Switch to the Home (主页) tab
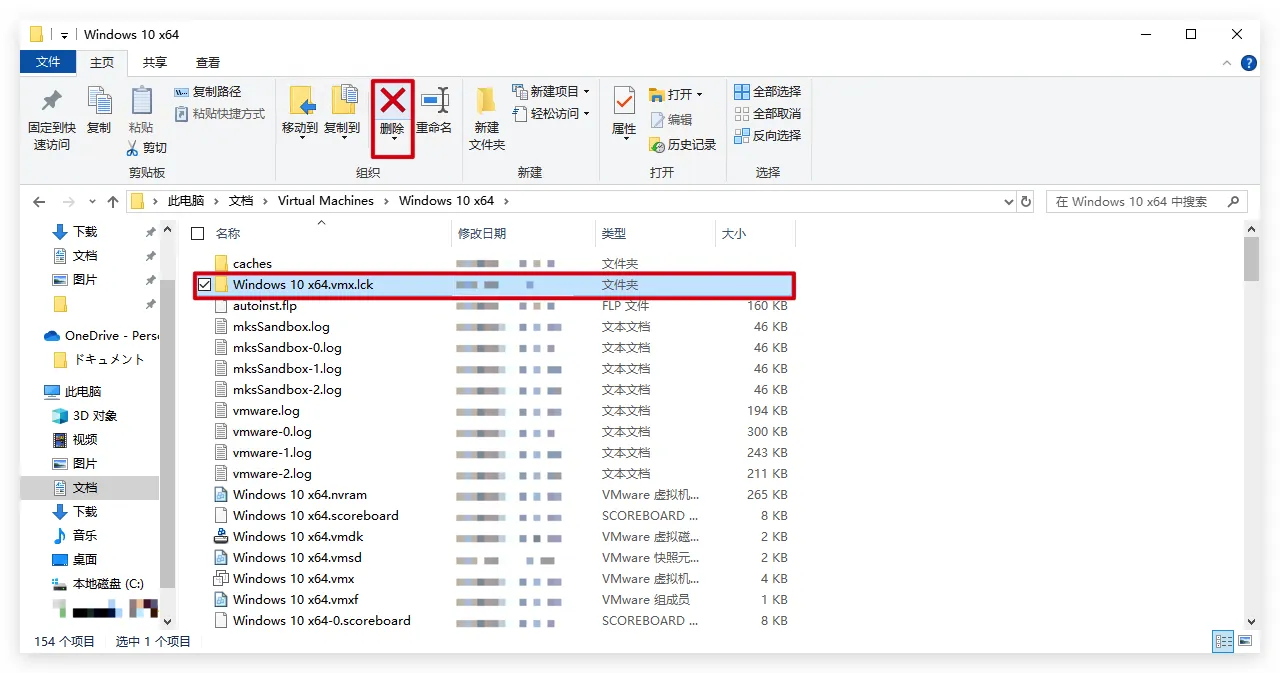The height and width of the screenshot is (673, 1280). [102, 62]
